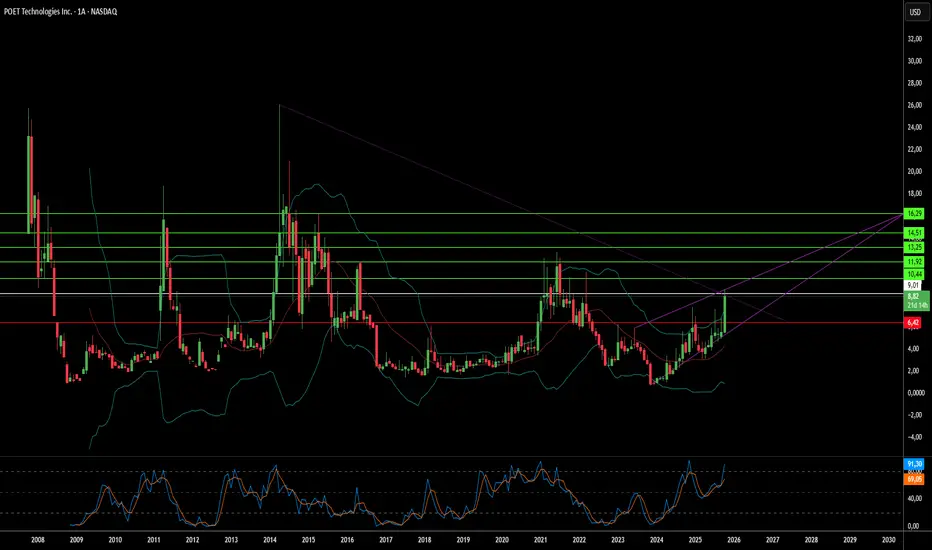Select the 11,92 green price label

914,262
